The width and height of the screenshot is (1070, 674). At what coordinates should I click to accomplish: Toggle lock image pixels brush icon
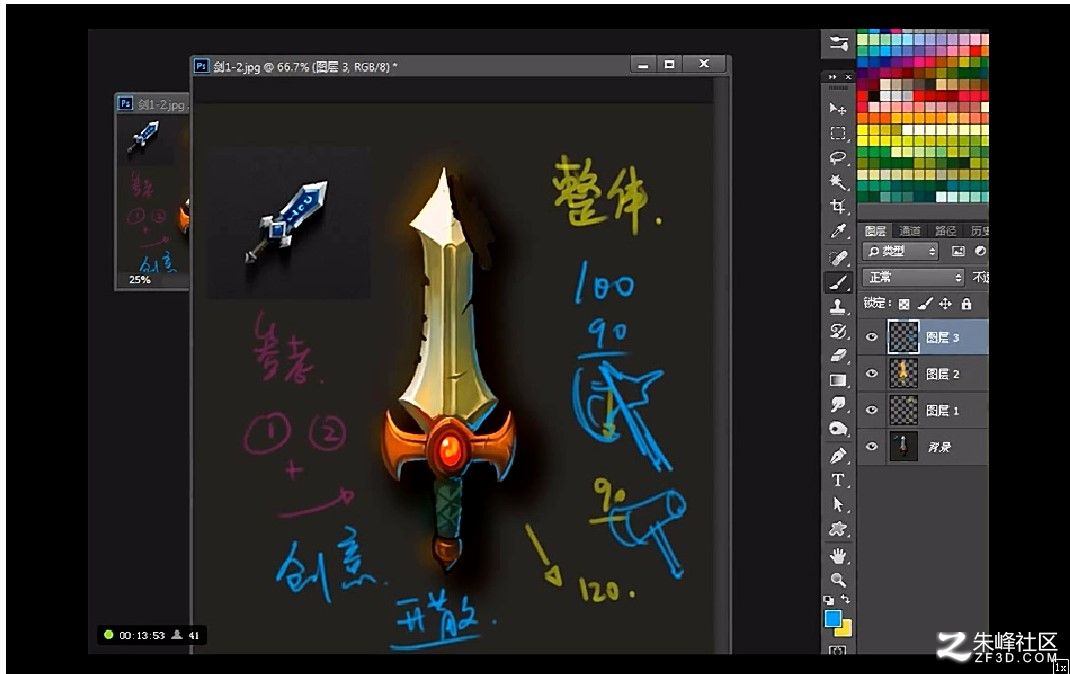(x=925, y=304)
